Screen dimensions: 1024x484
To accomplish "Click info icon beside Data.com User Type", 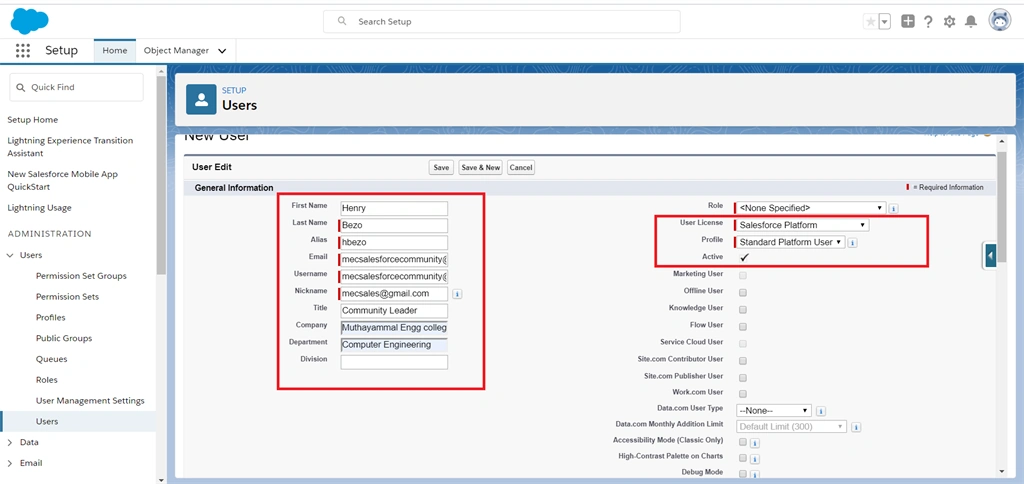I will coord(821,411).
